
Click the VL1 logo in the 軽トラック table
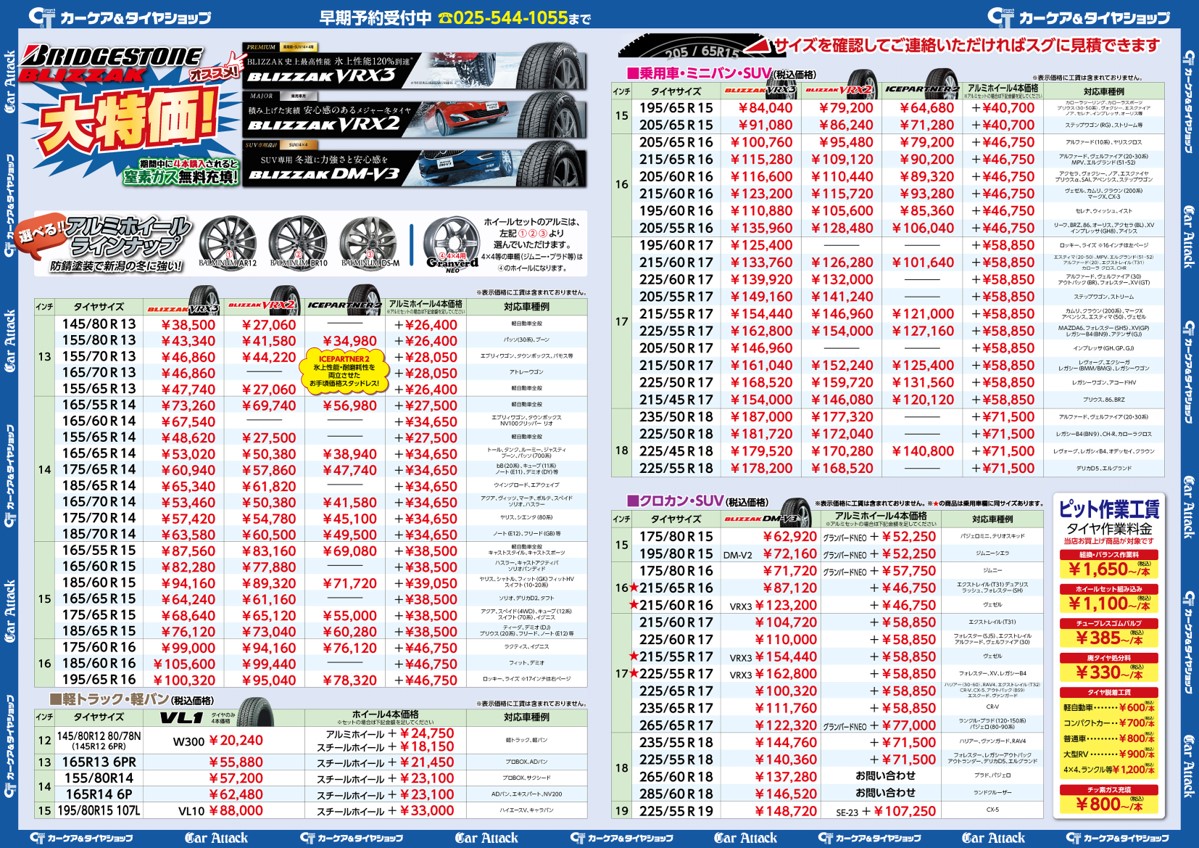pos(180,717)
